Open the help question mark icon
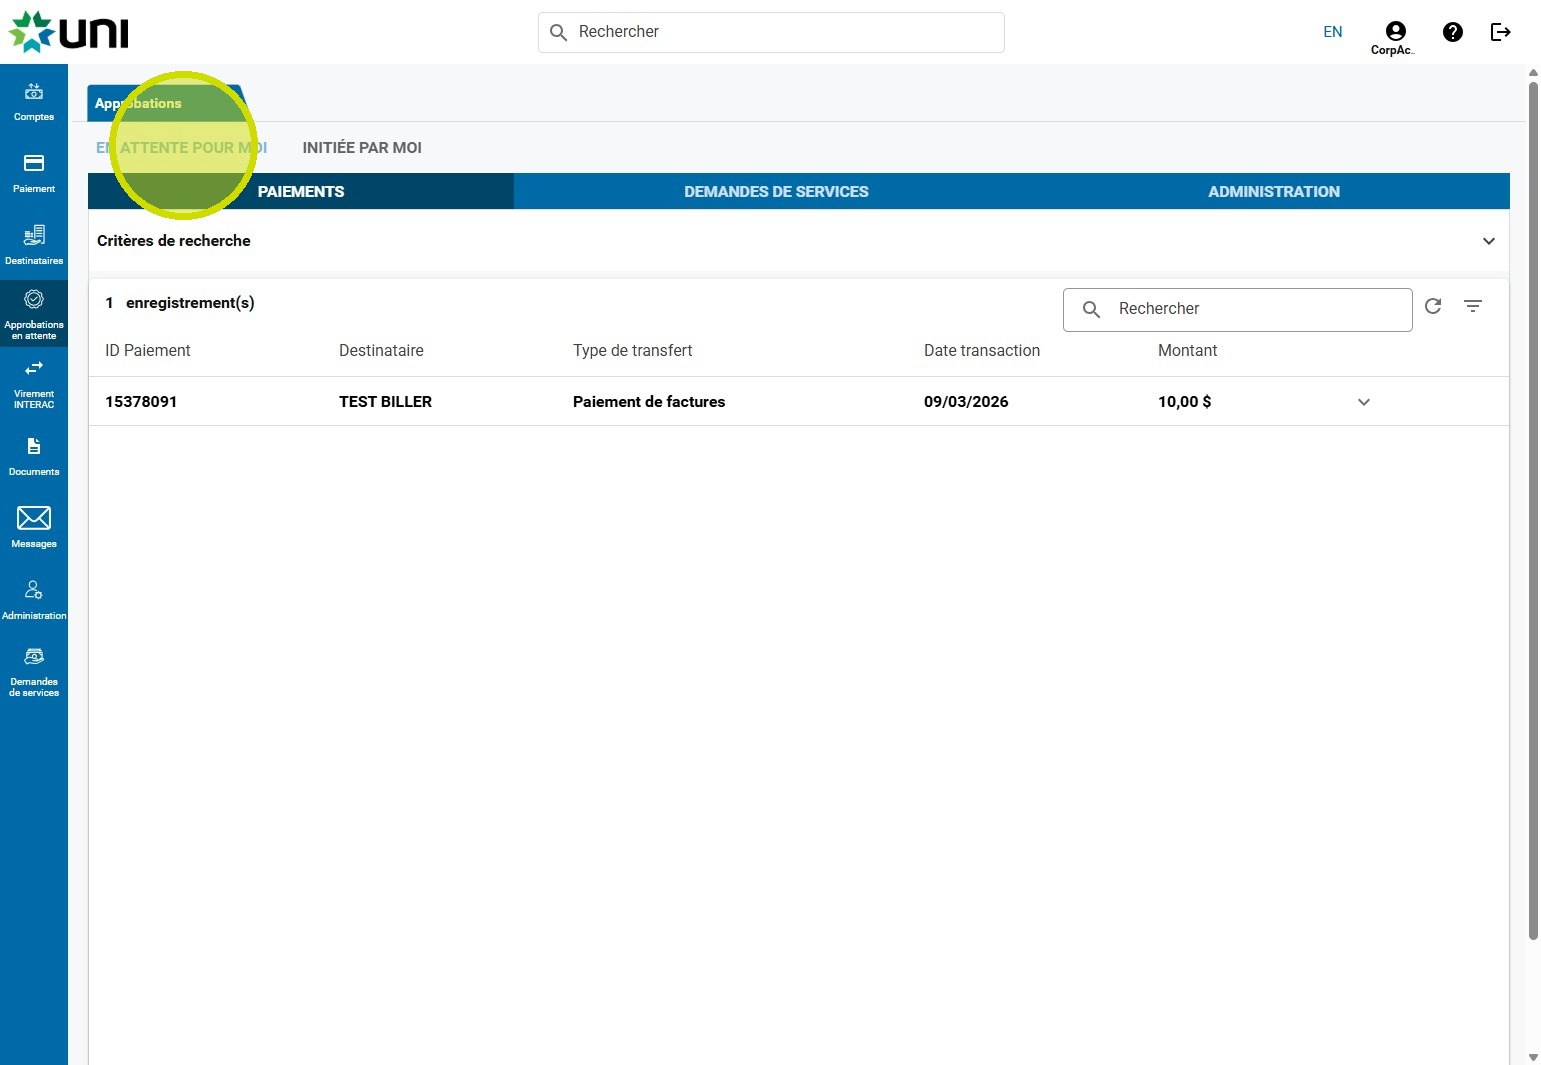 1453,32
